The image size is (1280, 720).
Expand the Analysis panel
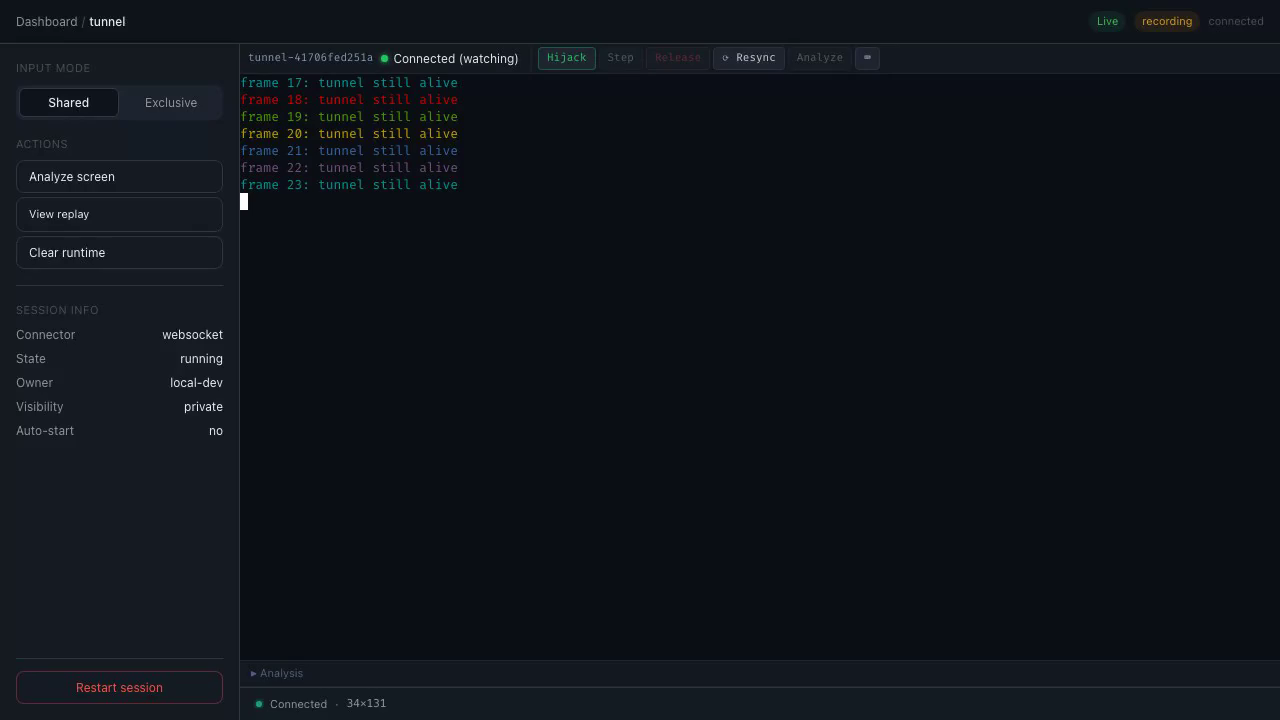[x=277, y=674]
